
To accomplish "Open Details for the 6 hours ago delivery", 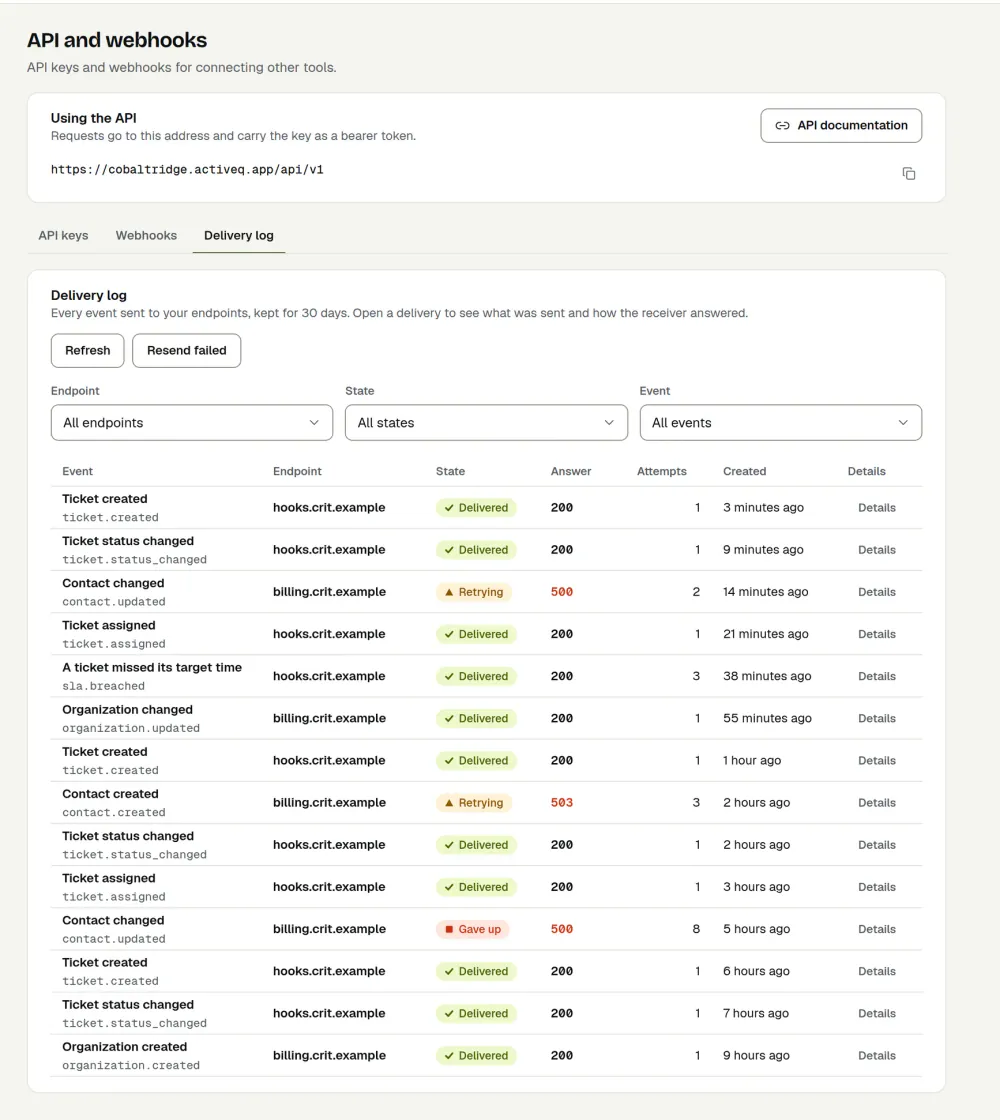I will click(876, 971).
